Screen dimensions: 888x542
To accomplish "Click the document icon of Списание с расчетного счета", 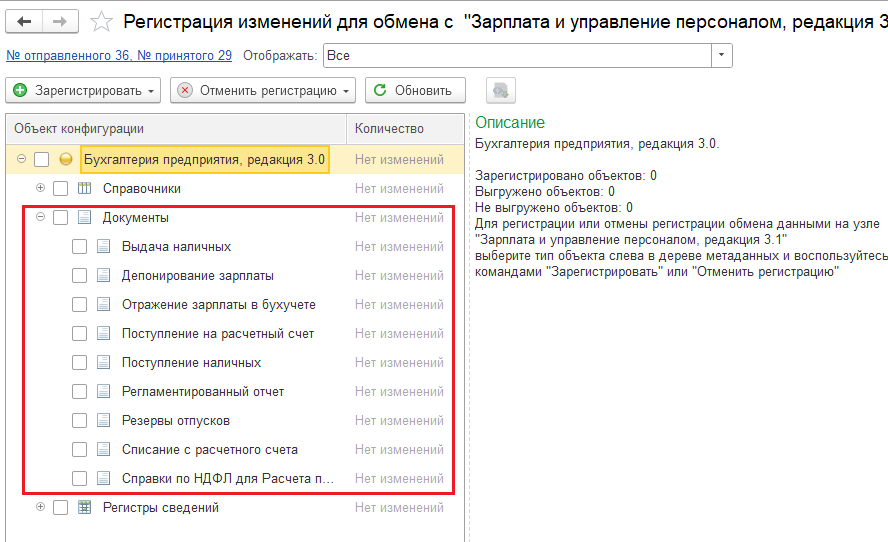I will coord(103,449).
